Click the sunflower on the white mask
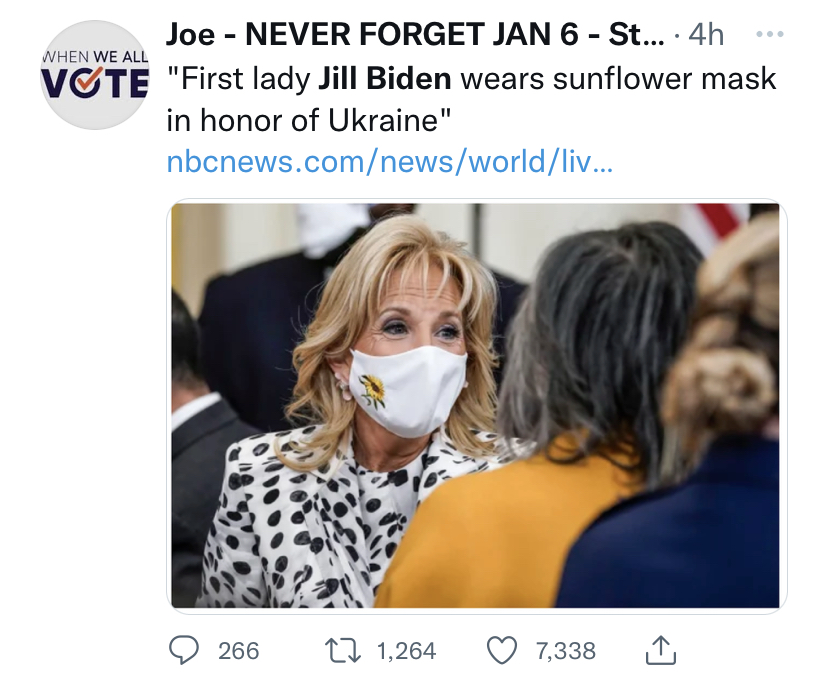 tap(373, 389)
